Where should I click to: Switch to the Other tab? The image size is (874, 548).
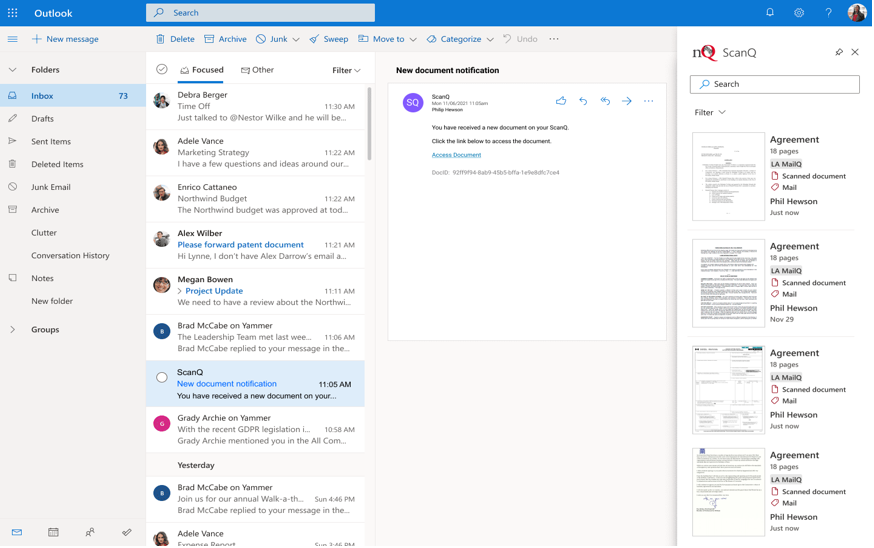click(x=258, y=70)
